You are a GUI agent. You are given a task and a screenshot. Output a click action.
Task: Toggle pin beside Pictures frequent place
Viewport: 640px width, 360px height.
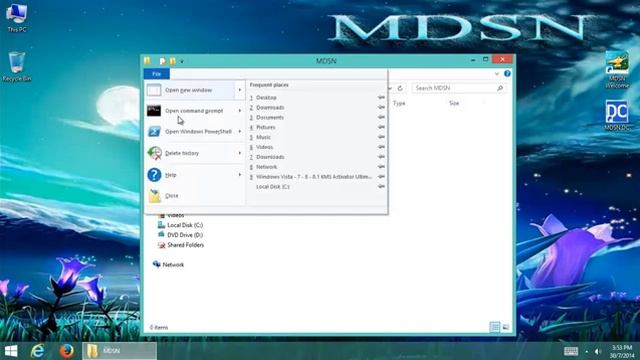(381, 127)
